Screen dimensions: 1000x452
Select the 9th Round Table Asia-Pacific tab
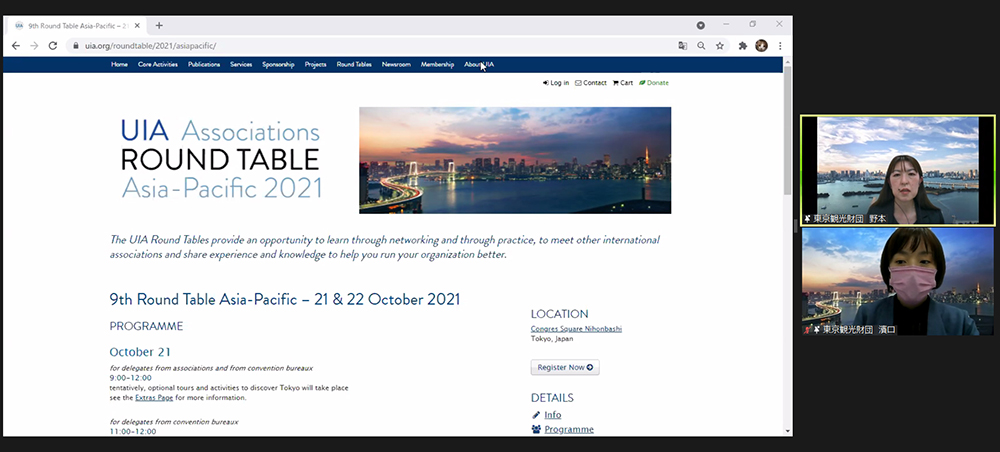coord(77,26)
